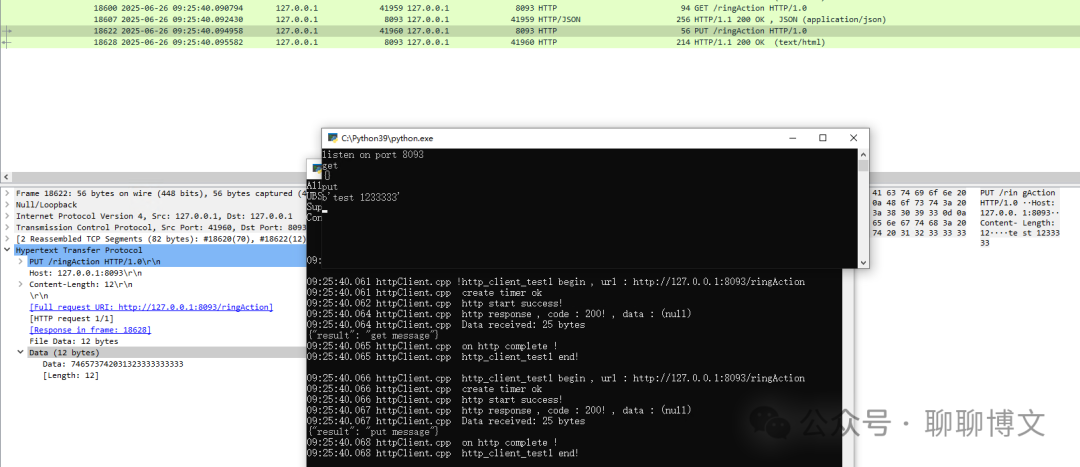Image resolution: width=1080 pixels, height=467 pixels.
Task: Expand the PUT /ringAction HTTP/1.0 node
Action: click(21, 262)
